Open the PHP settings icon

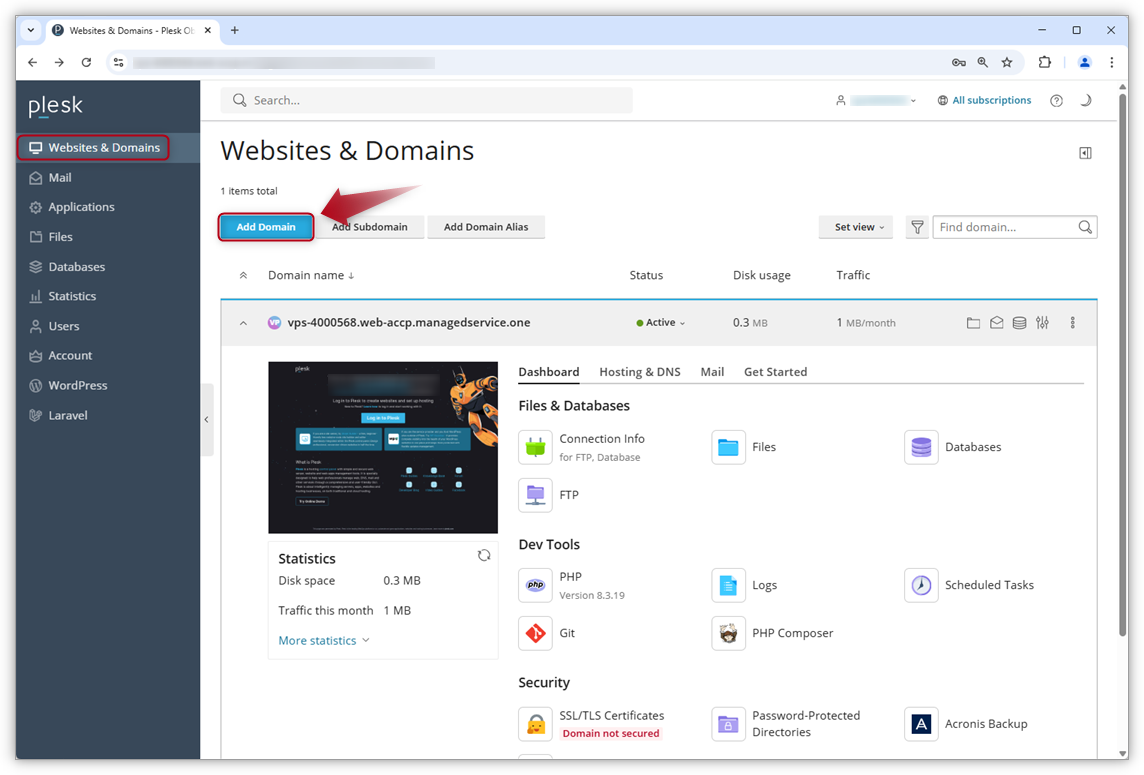[535, 585]
